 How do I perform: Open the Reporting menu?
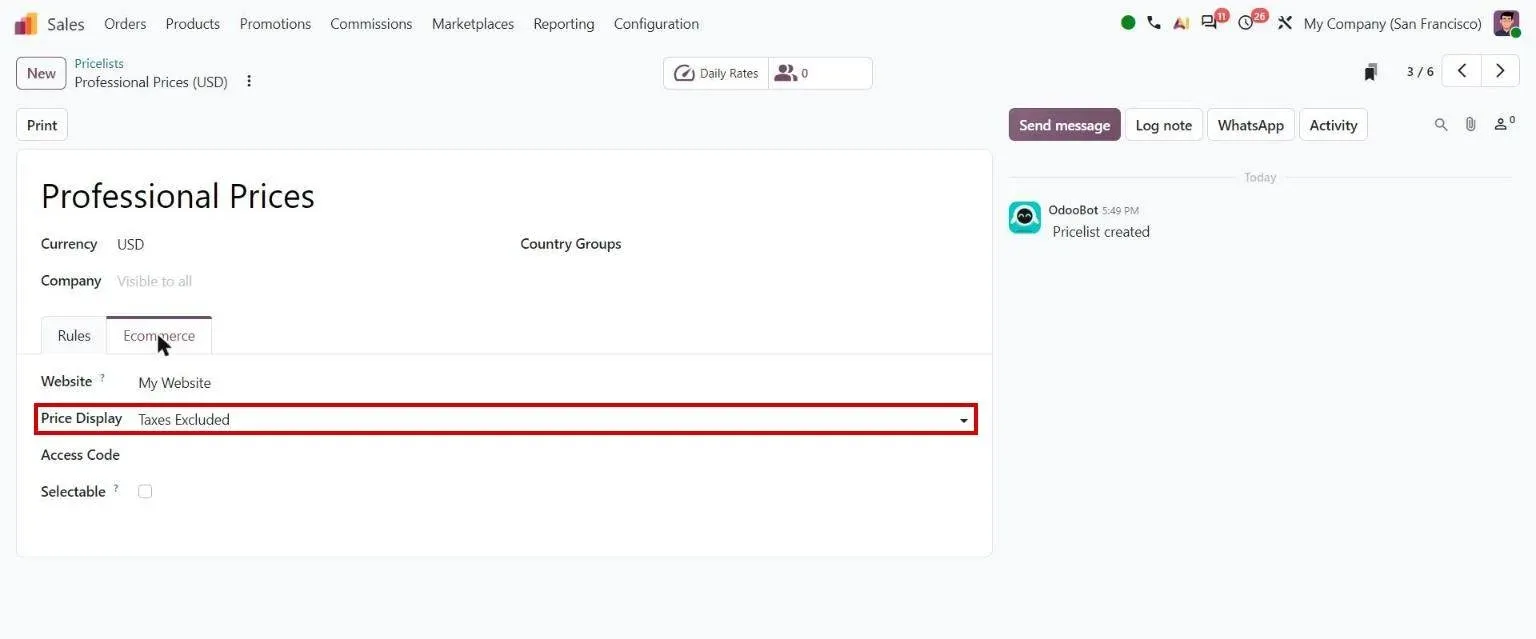pos(564,23)
